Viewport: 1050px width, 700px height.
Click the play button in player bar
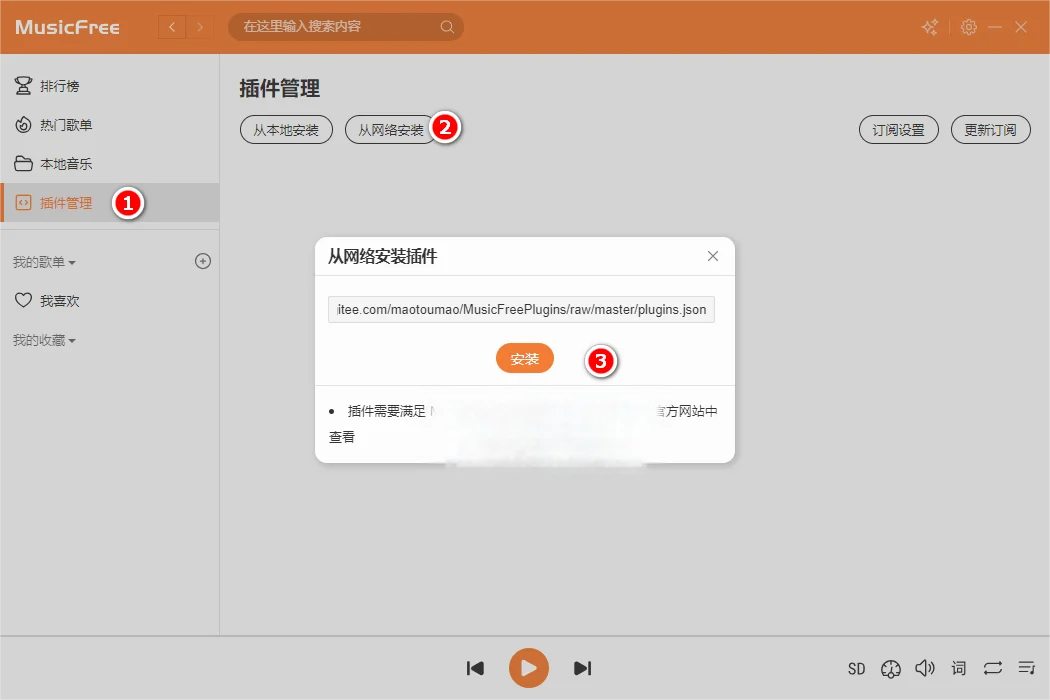click(x=528, y=668)
